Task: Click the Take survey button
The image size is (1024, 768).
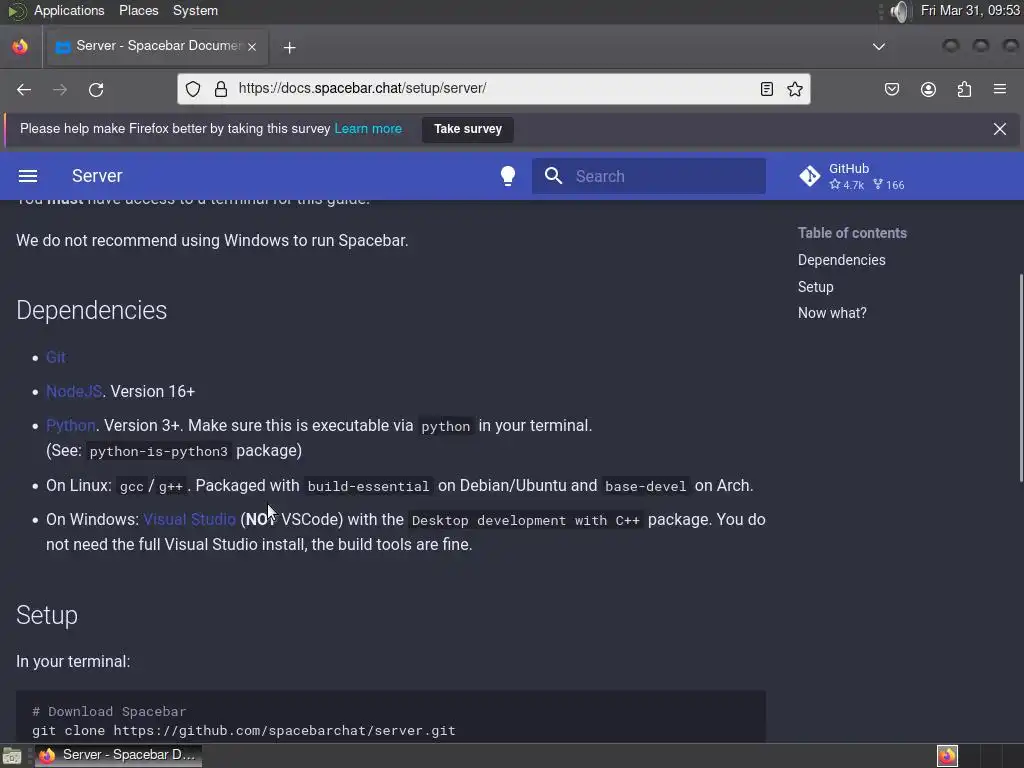Action: 468,129
